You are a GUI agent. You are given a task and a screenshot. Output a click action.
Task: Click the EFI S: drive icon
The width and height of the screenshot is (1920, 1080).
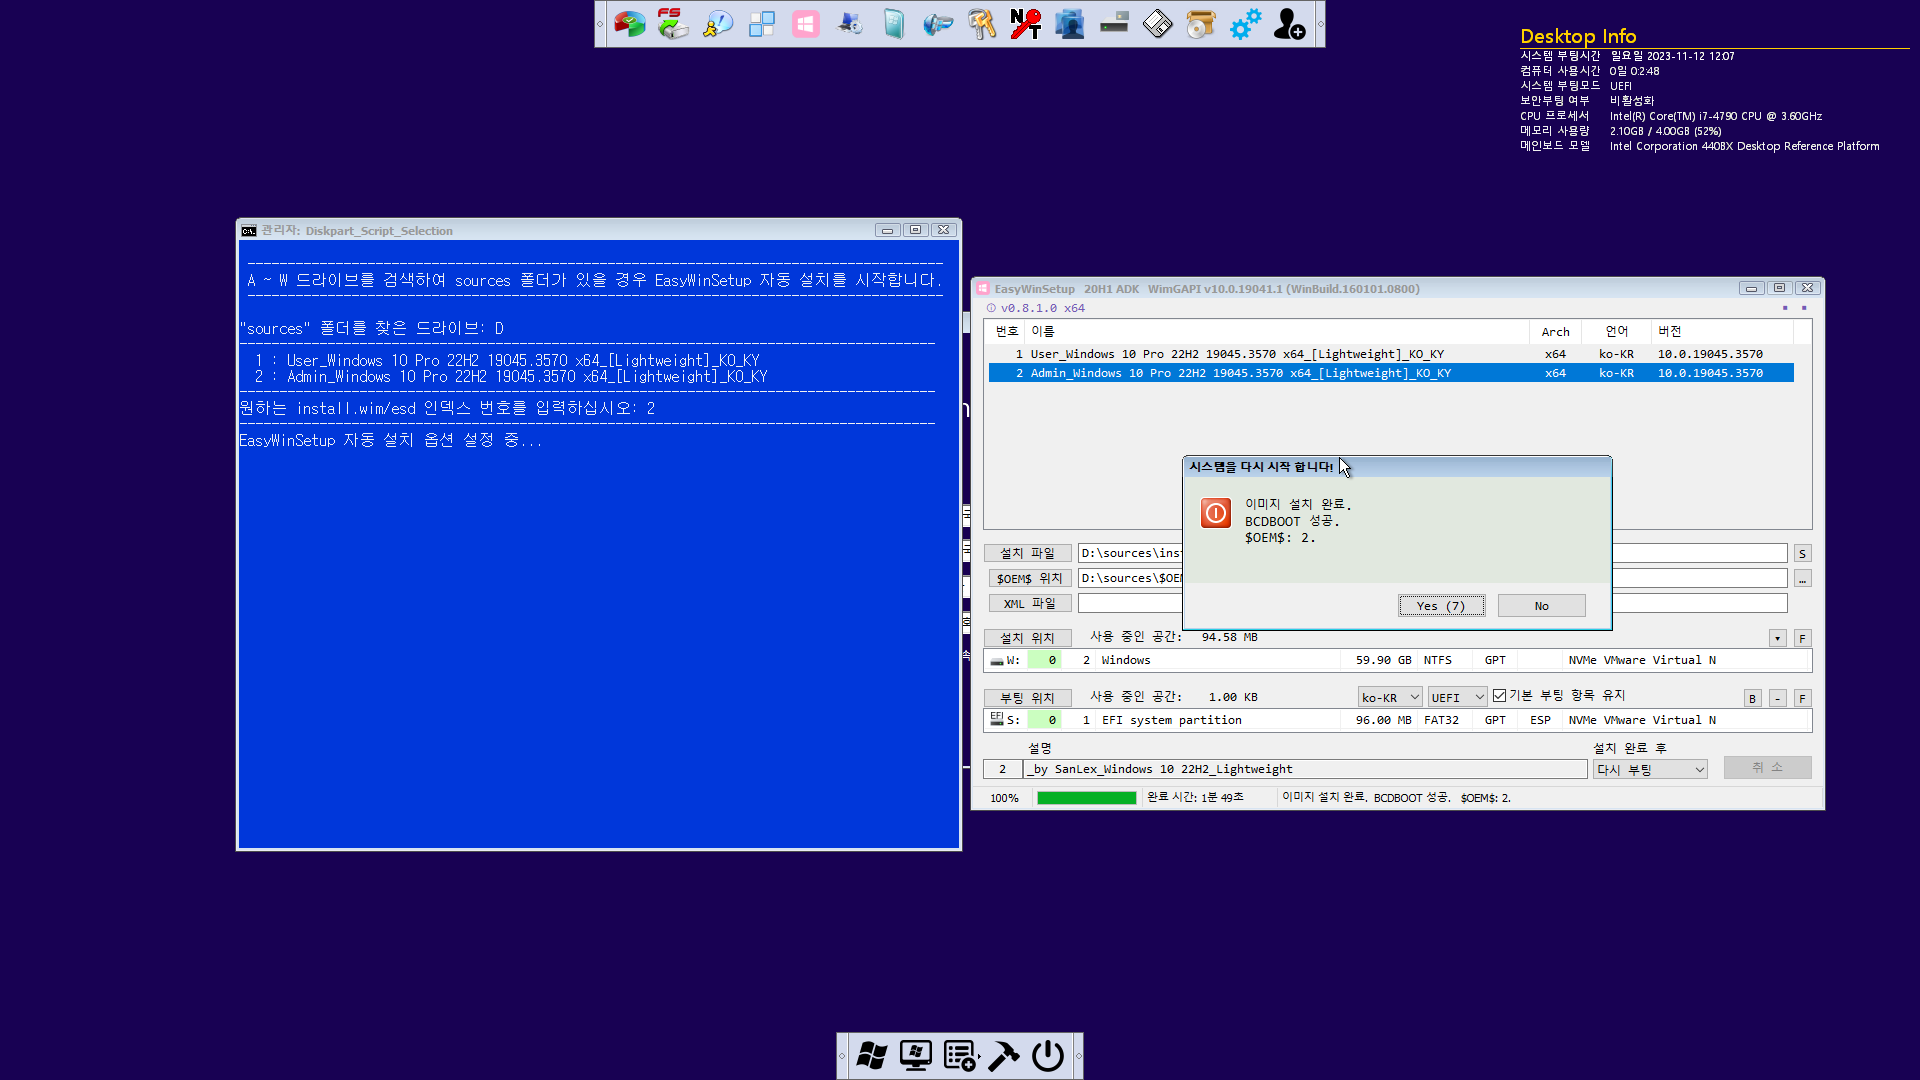click(997, 719)
